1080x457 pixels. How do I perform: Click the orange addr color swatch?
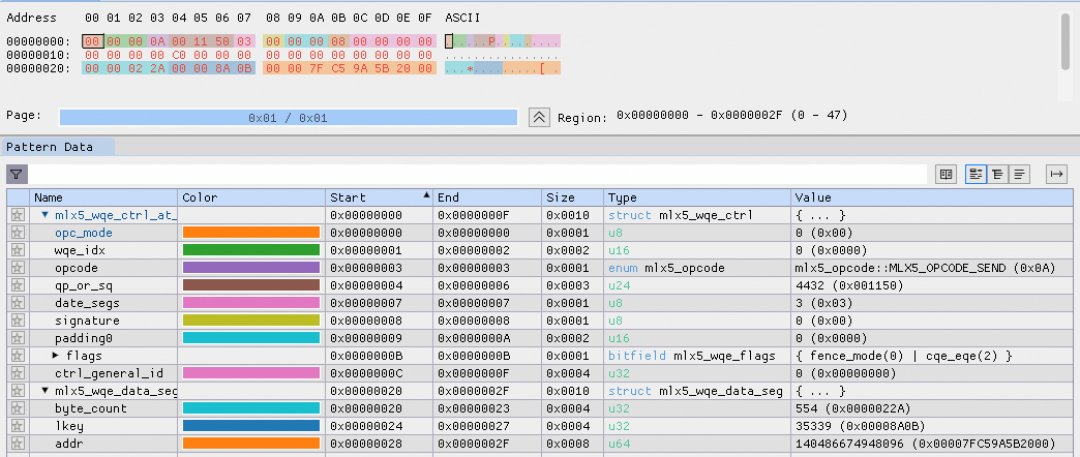pos(251,444)
